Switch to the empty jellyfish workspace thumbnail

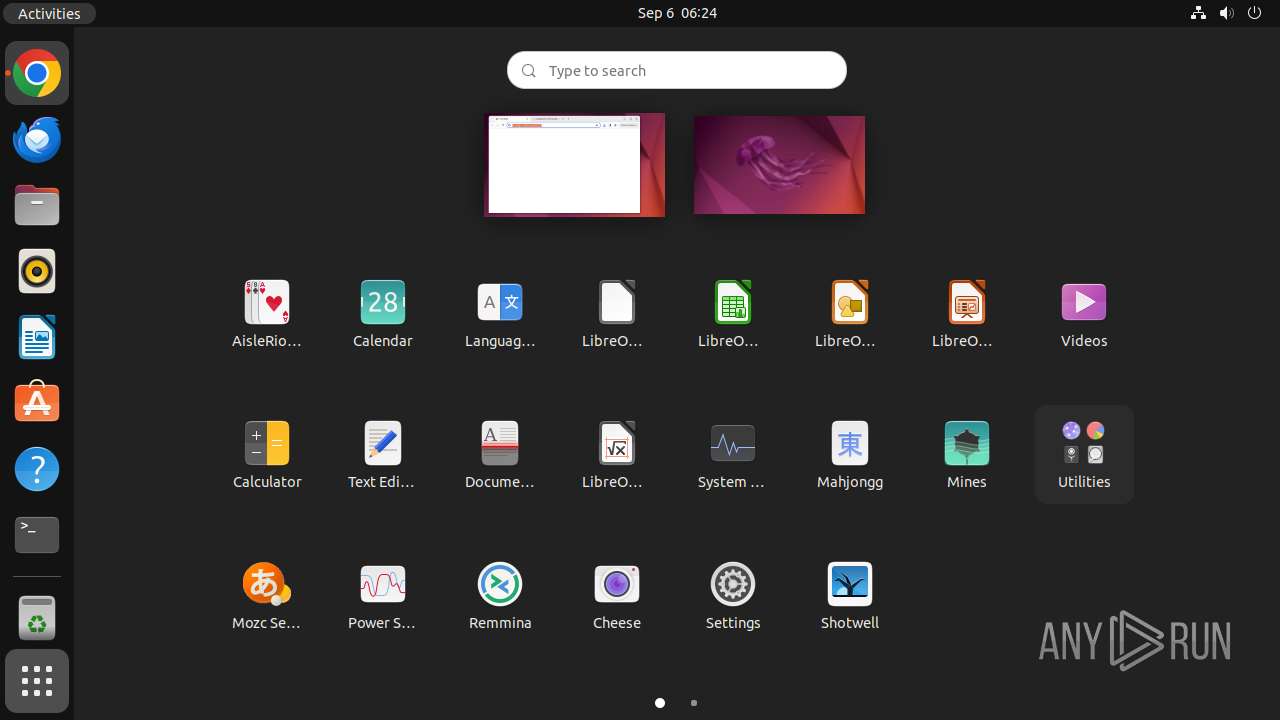point(779,165)
